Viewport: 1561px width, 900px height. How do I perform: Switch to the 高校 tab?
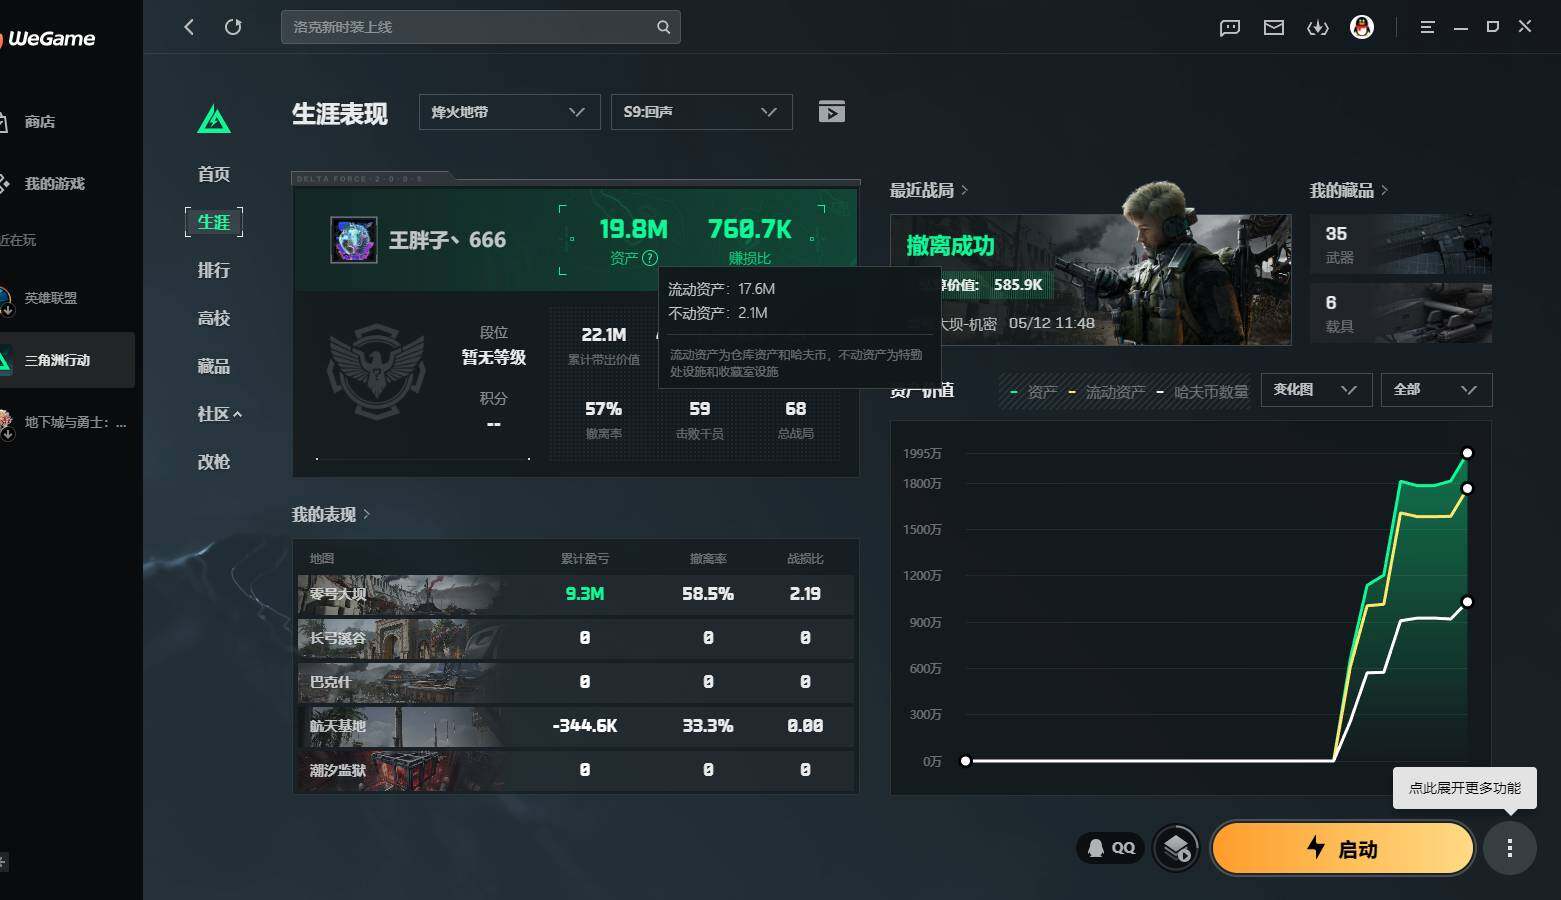[x=214, y=318]
